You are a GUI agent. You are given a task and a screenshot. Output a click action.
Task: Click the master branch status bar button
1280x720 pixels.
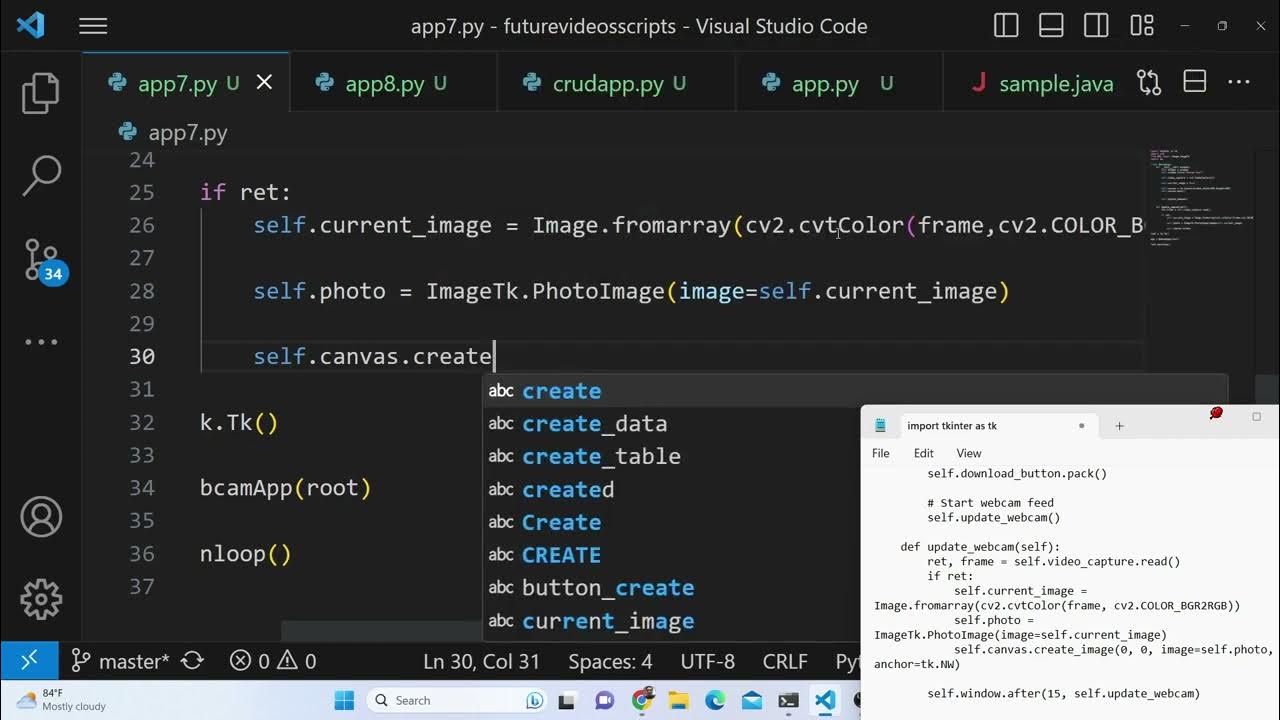pyautogui.click(x=119, y=661)
